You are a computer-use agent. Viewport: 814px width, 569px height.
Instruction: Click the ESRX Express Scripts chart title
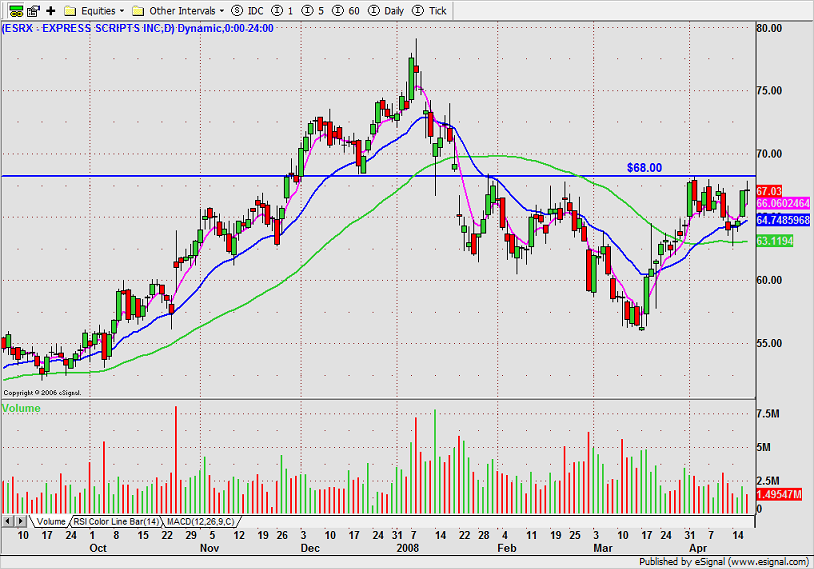138,28
